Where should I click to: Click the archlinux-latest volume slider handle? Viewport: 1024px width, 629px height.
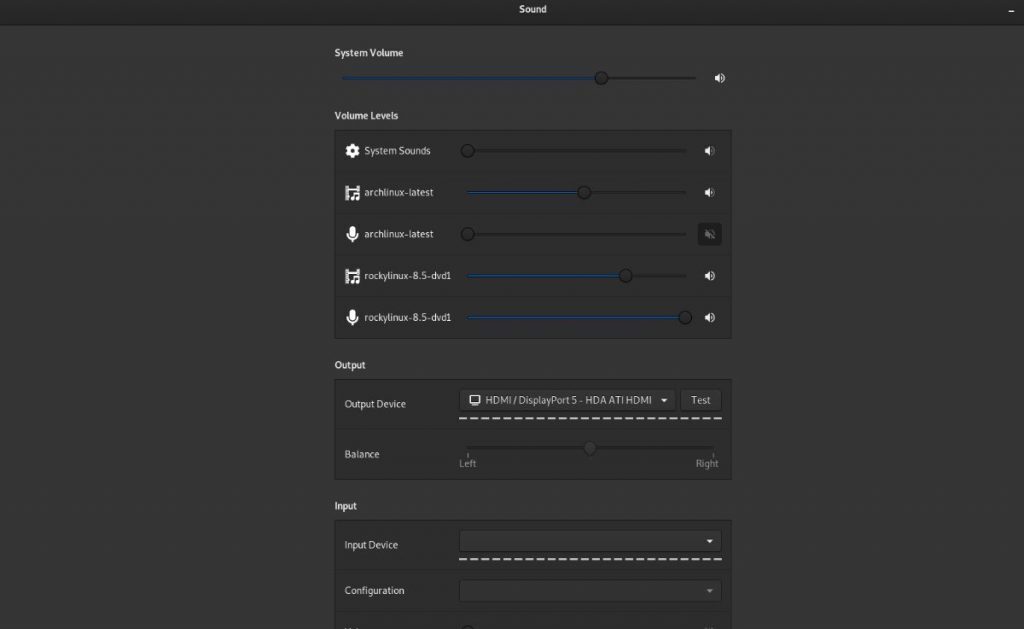584,192
